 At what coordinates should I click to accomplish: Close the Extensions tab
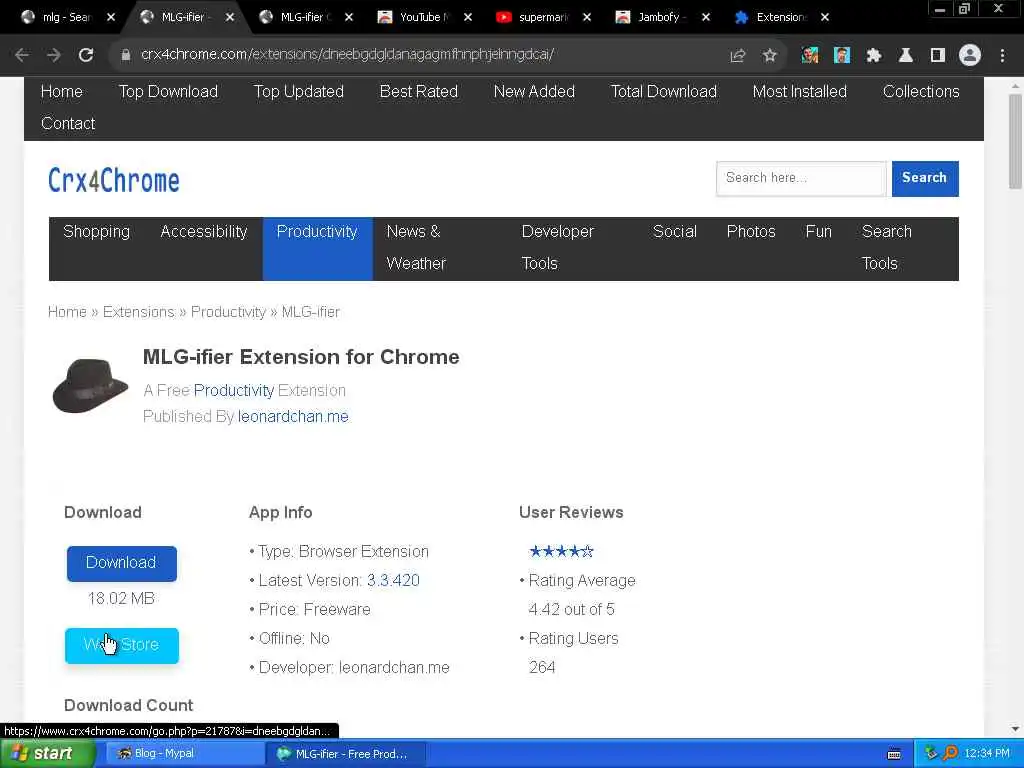tap(825, 18)
